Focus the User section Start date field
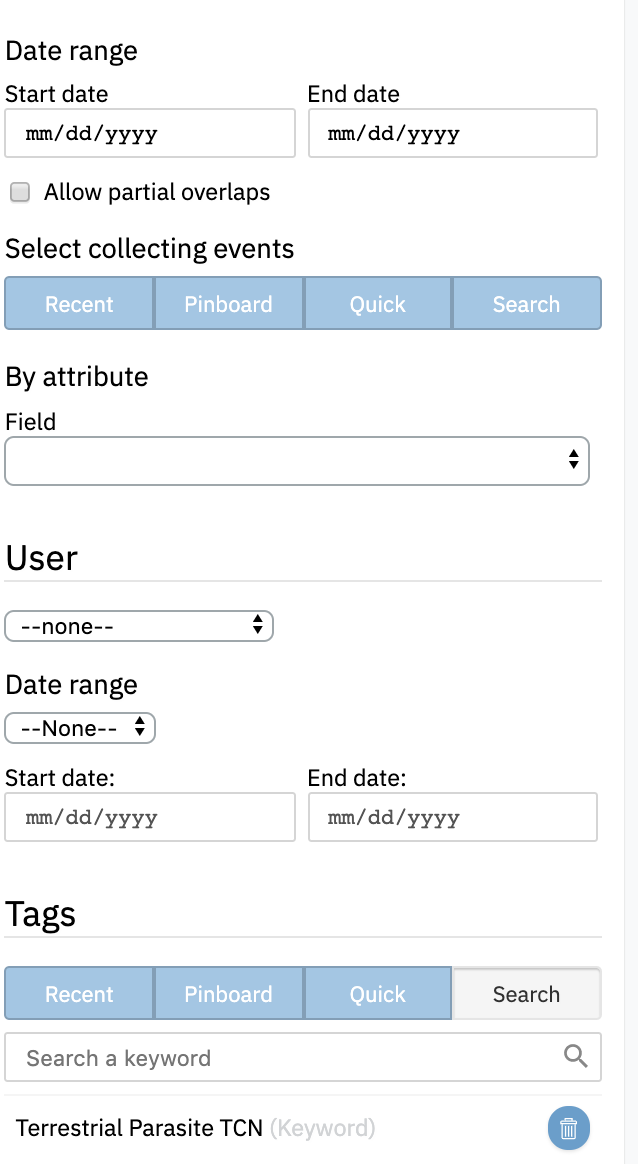 point(150,817)
